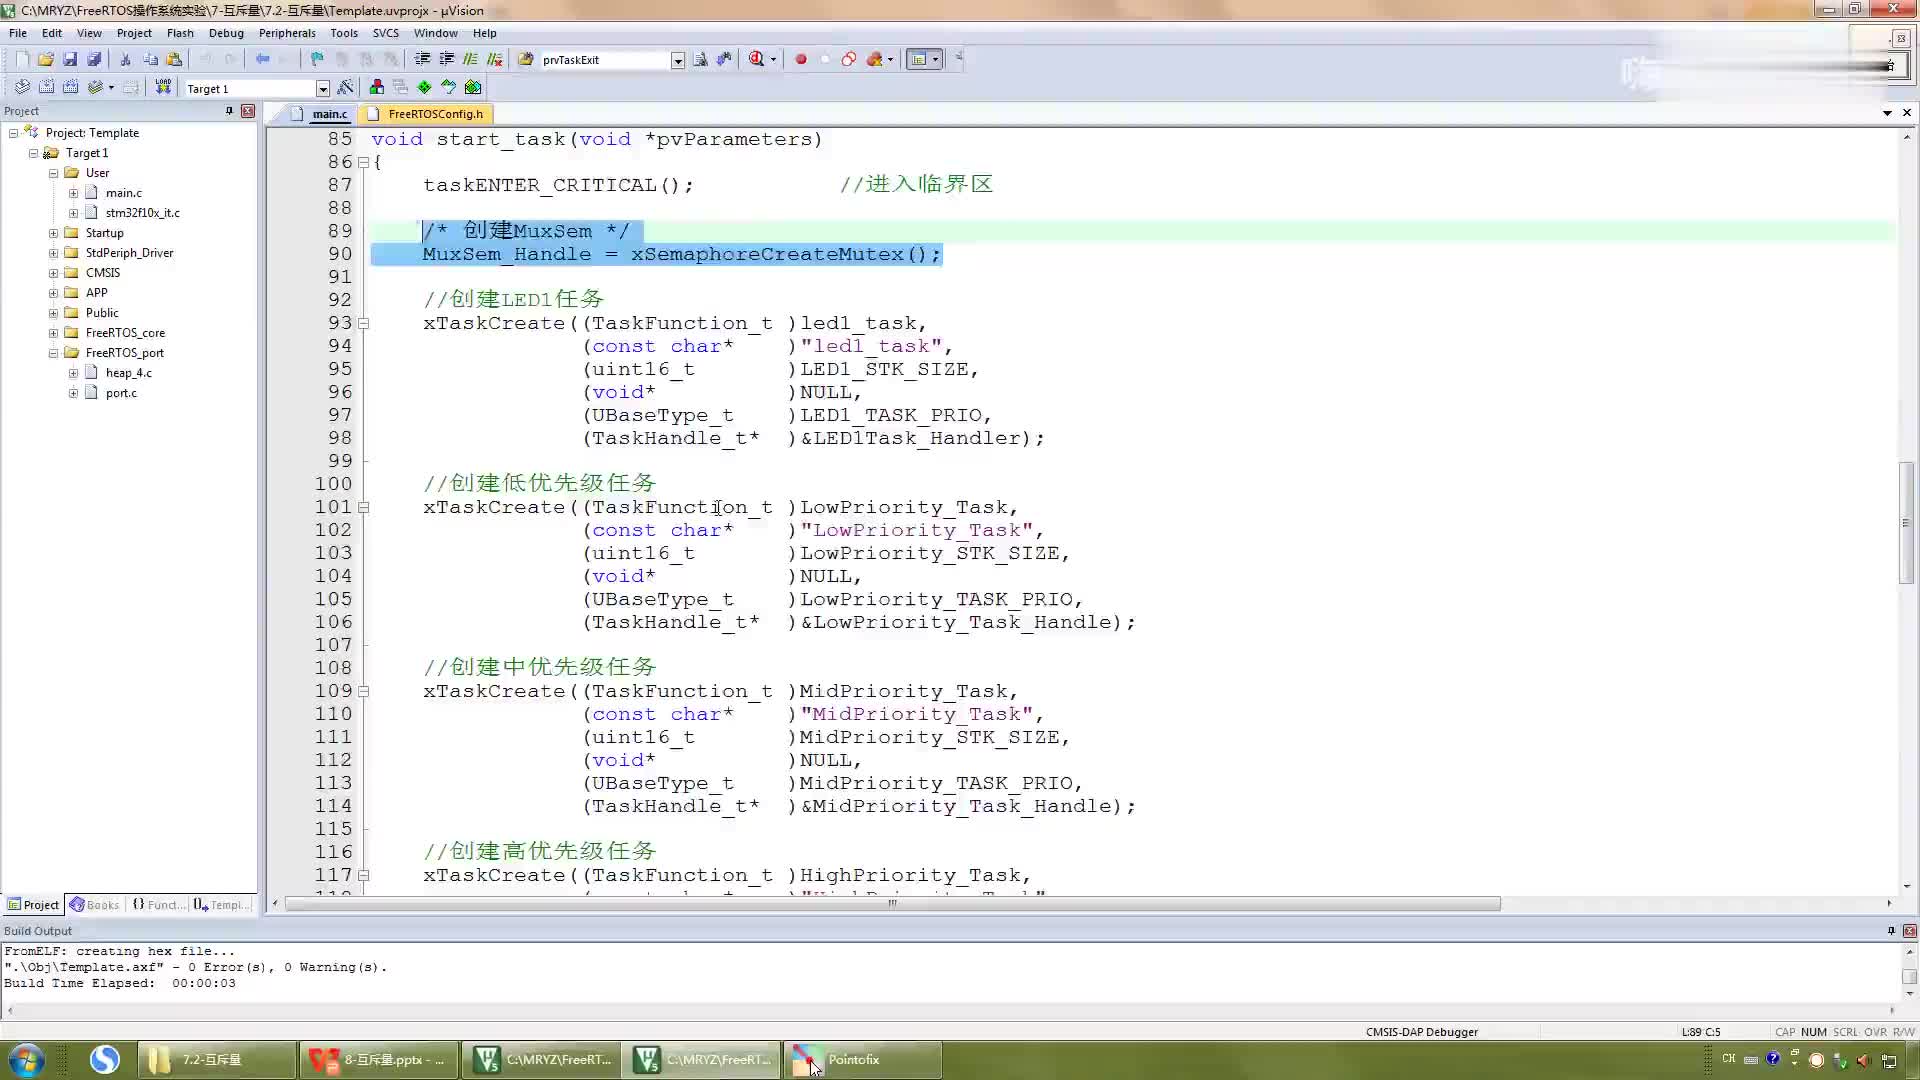The height and width of the screenshot is (1080, 1920).
Task: Download code to flash (LOAD)
Action: click(163, 87)
